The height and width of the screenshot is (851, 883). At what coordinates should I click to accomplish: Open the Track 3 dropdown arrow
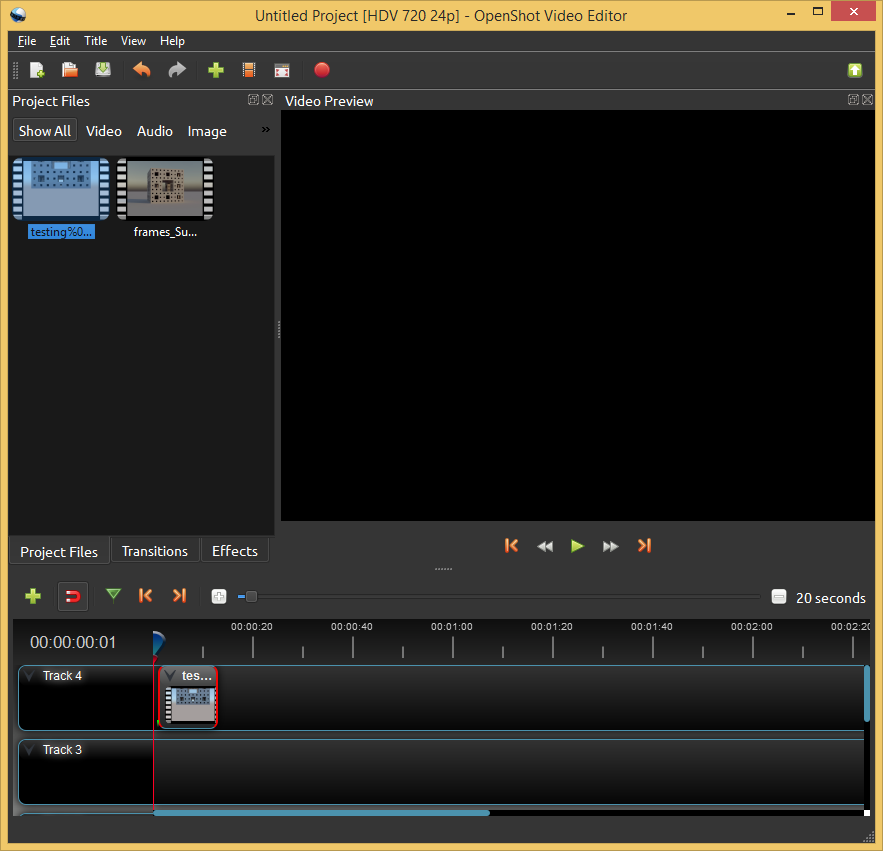pos(30,750)
